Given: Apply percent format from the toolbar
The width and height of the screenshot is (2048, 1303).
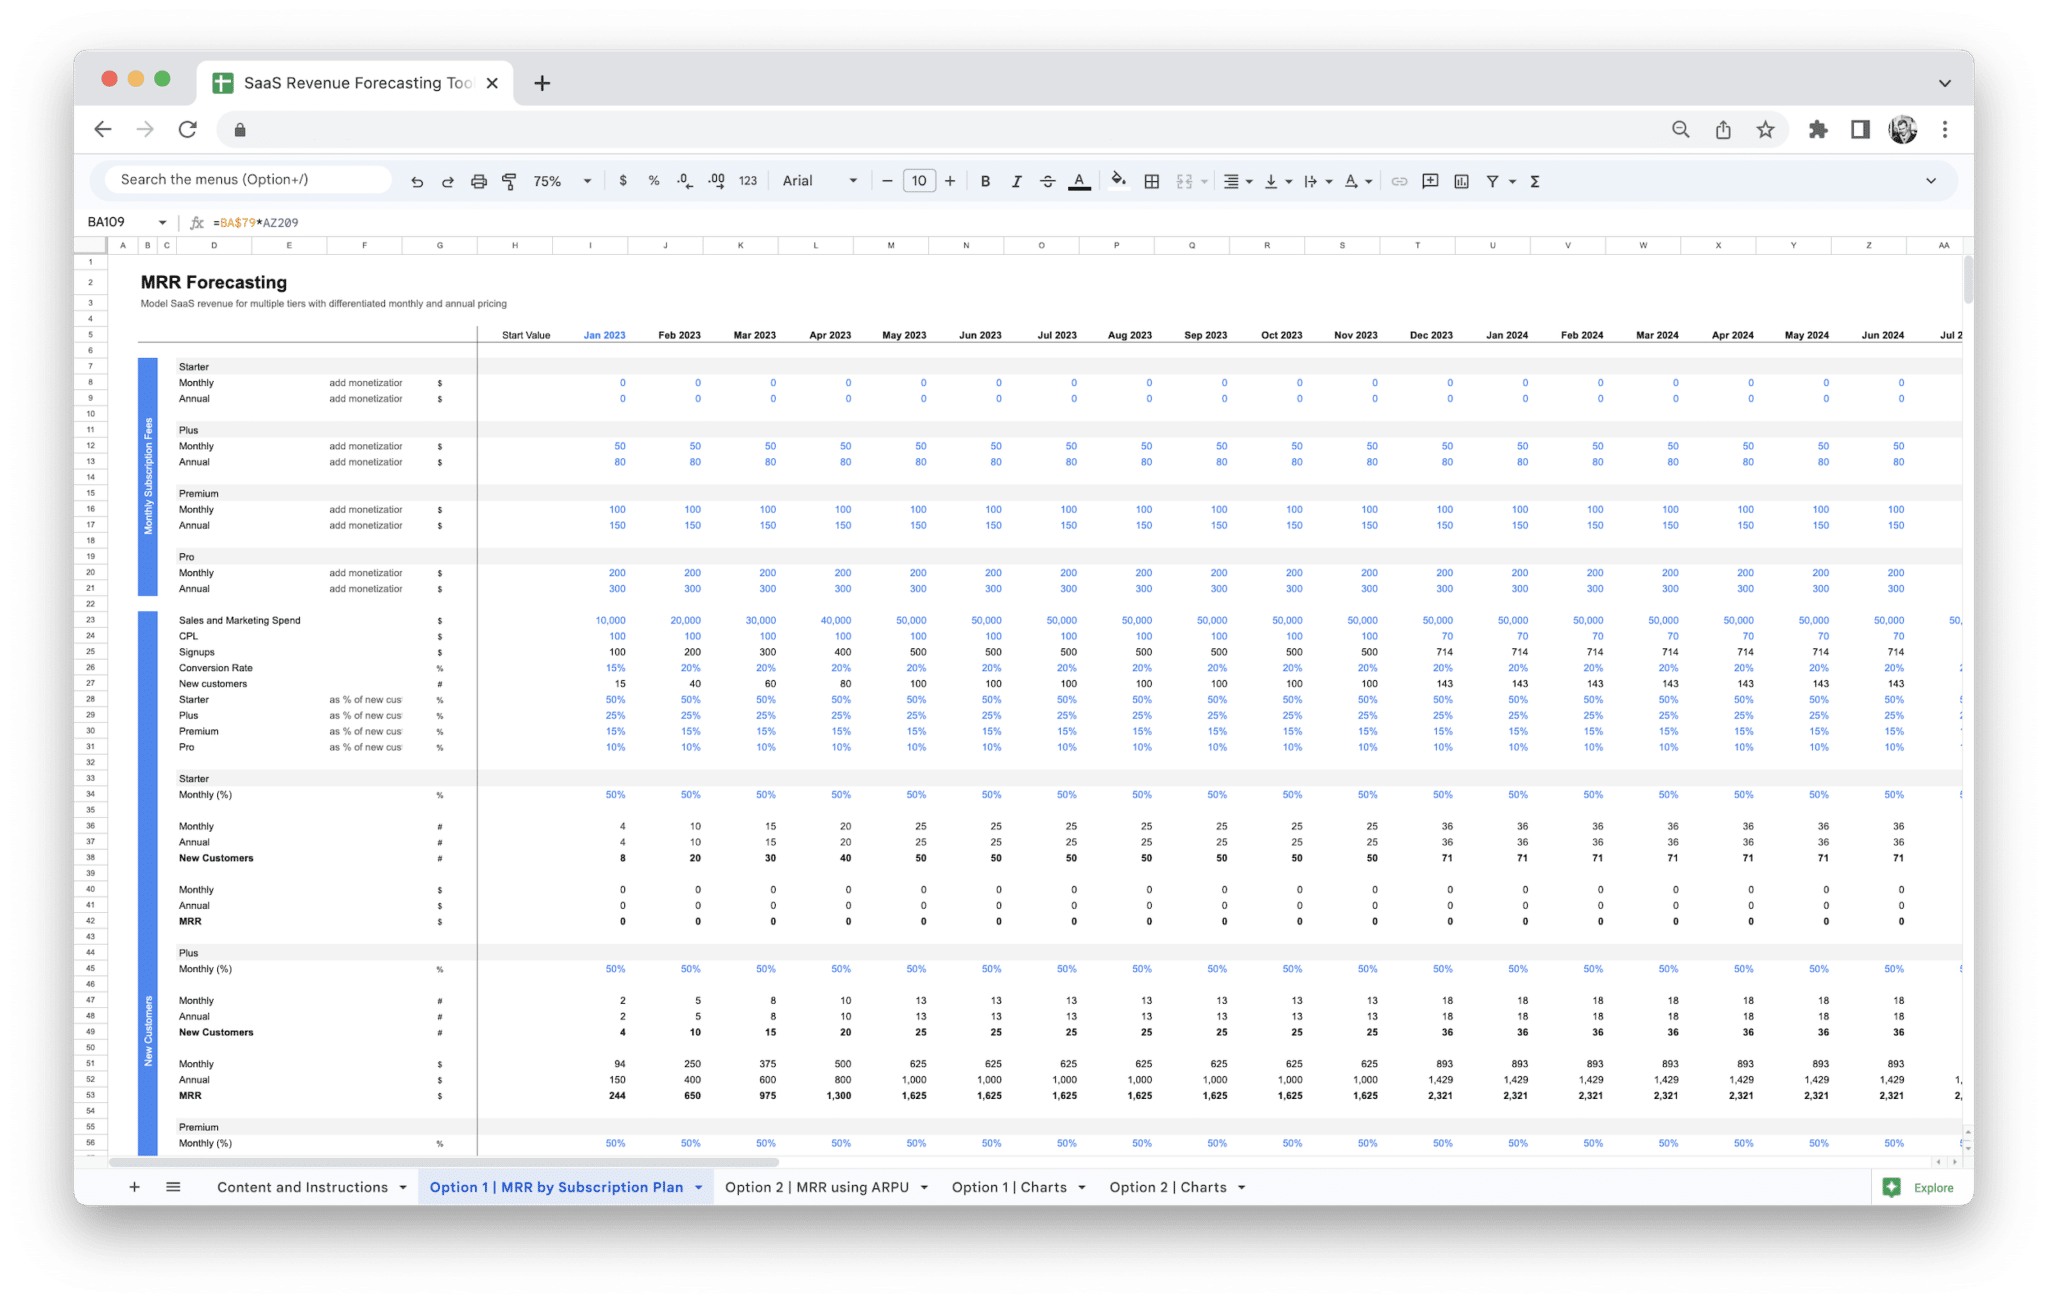Looking at the screenshot, I should (654, 181).
